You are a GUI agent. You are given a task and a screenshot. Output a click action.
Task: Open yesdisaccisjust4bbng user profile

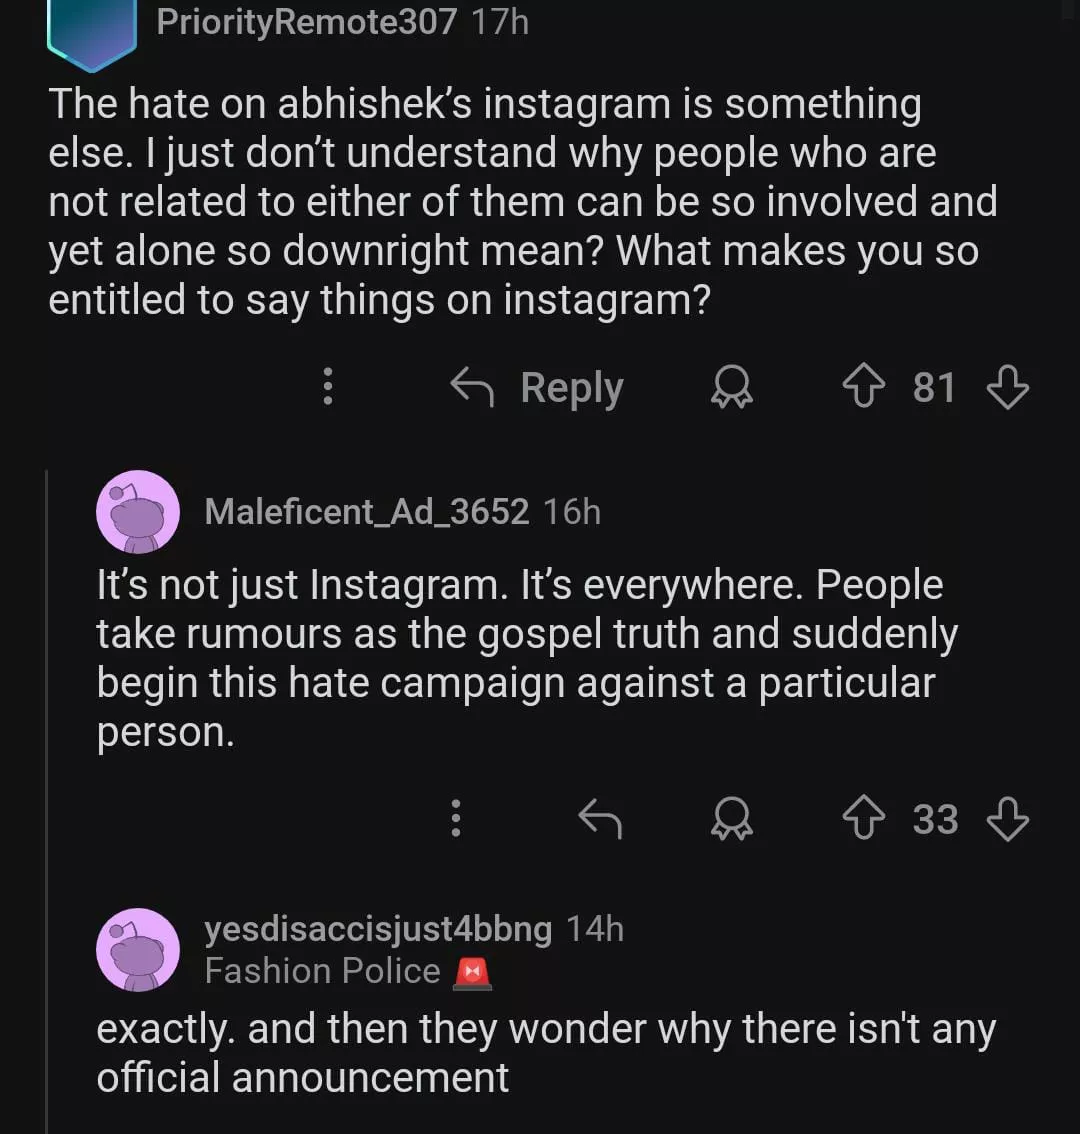click(x=378, y=929)
